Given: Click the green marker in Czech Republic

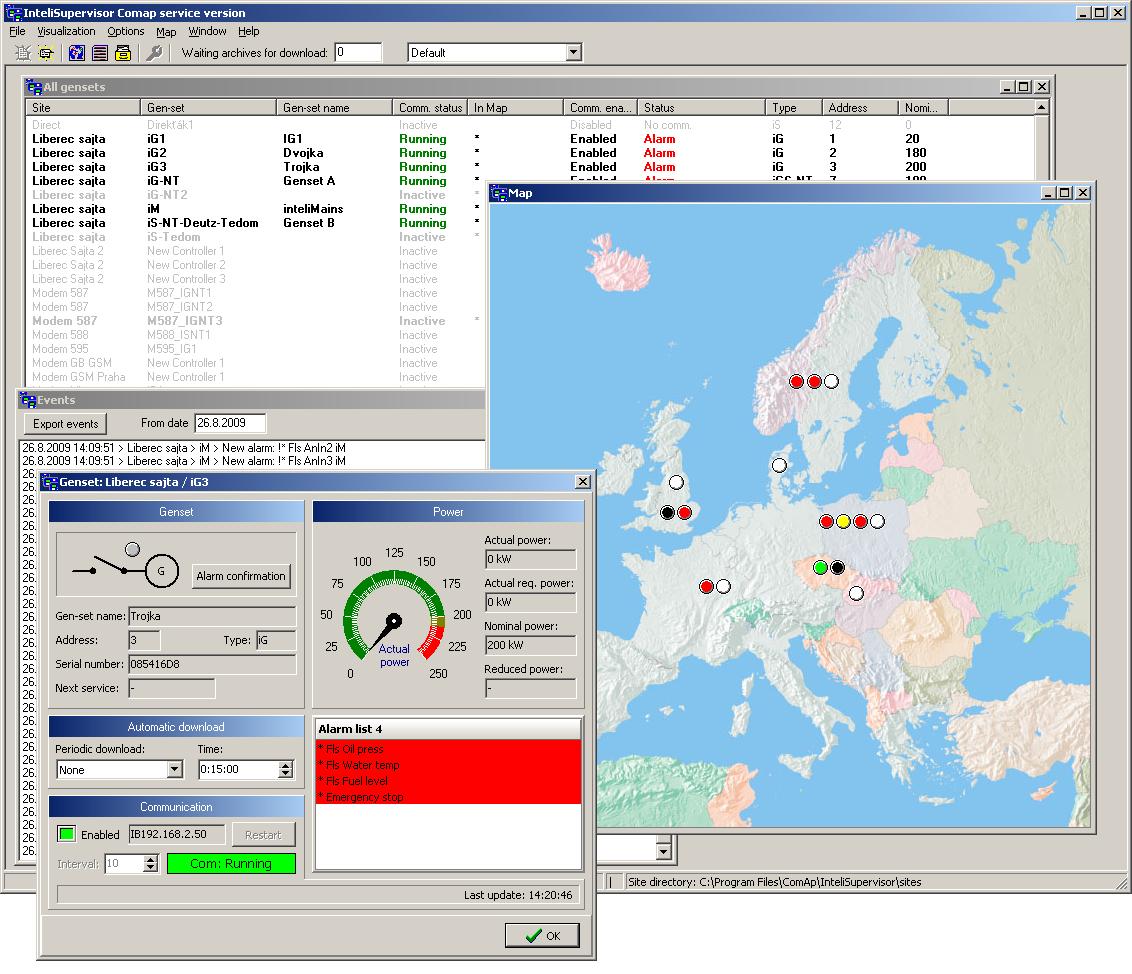Looking at the screenshot, I should click(x=820, y=568).
